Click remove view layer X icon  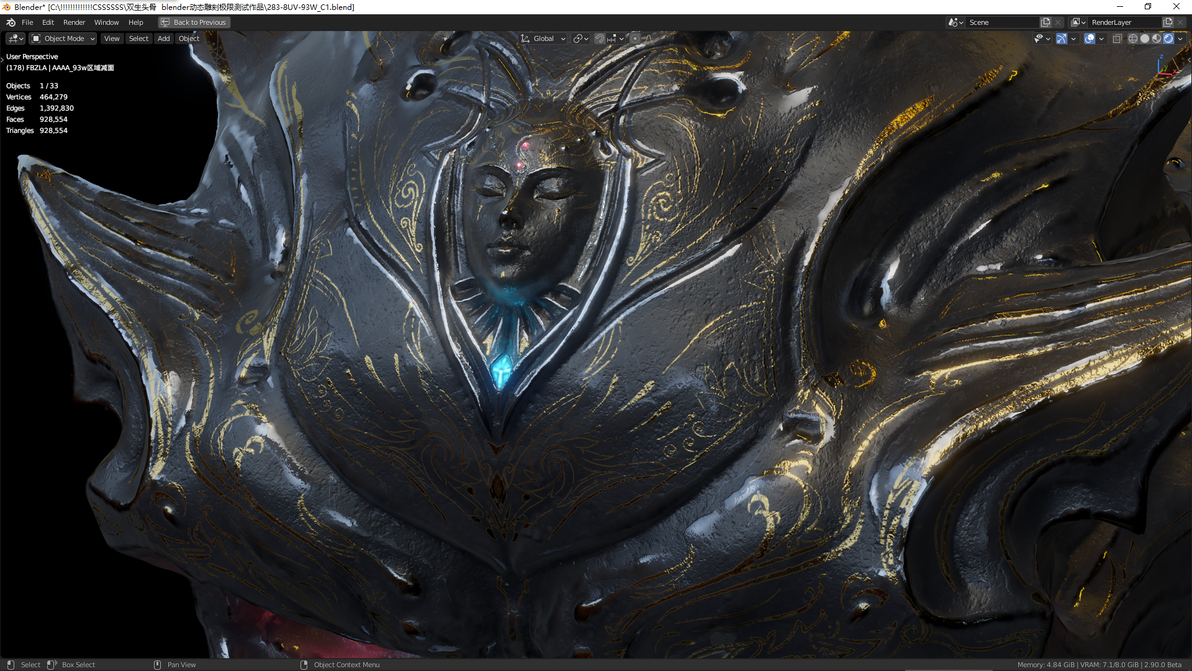click(1180, 22)
